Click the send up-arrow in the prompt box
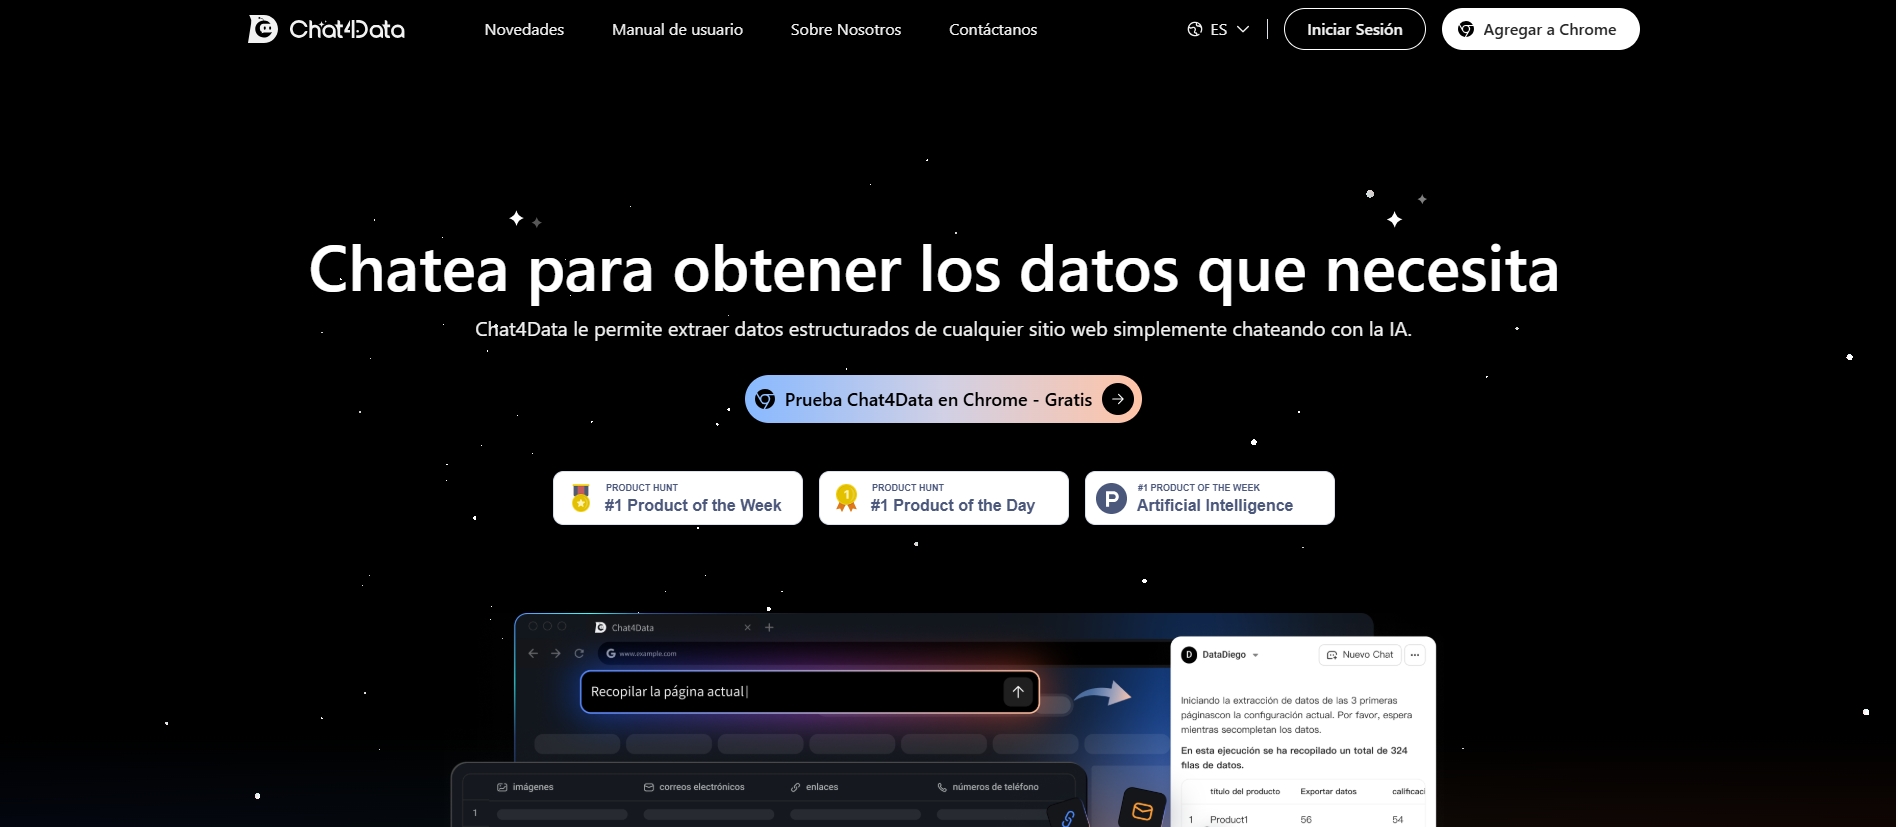 (1018, 691)
